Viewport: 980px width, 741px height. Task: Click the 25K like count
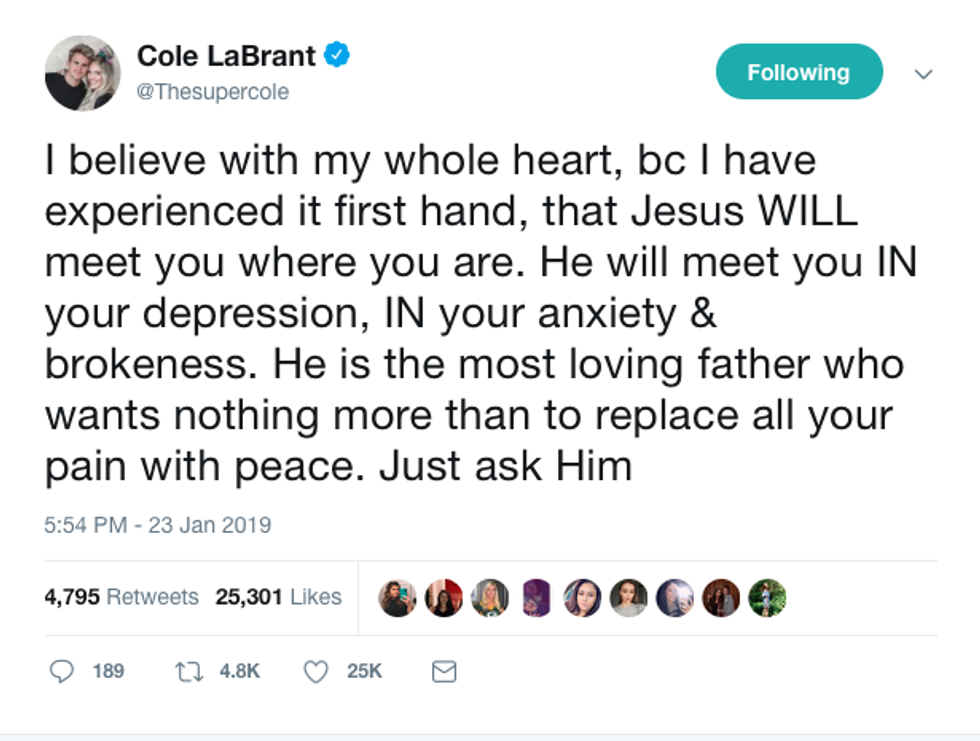[x=364, y=671]
